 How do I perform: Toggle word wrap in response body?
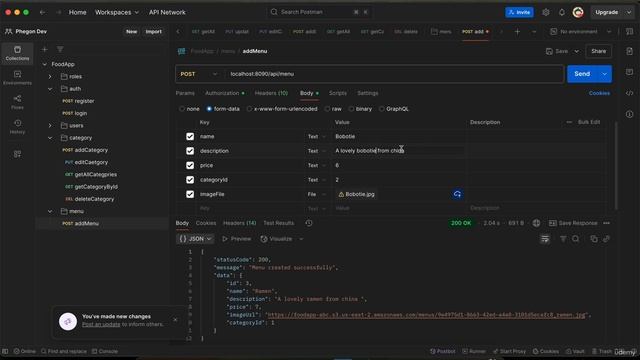(545, 239)
